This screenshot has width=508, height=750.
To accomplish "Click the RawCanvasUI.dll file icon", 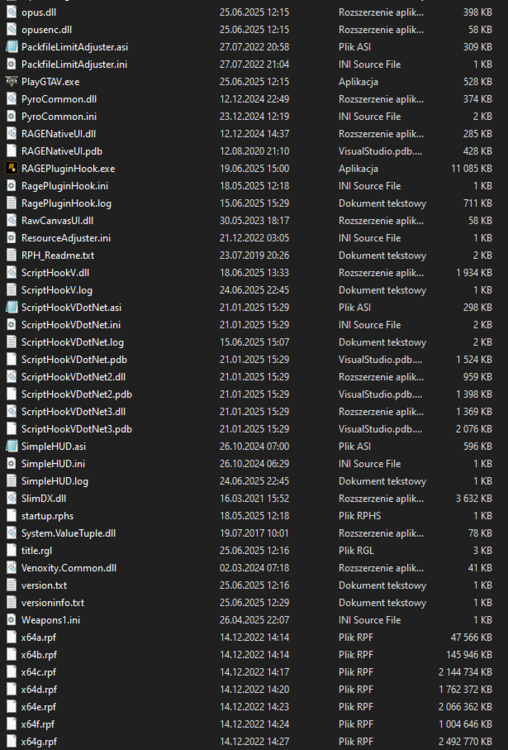I will click(11, 221).
